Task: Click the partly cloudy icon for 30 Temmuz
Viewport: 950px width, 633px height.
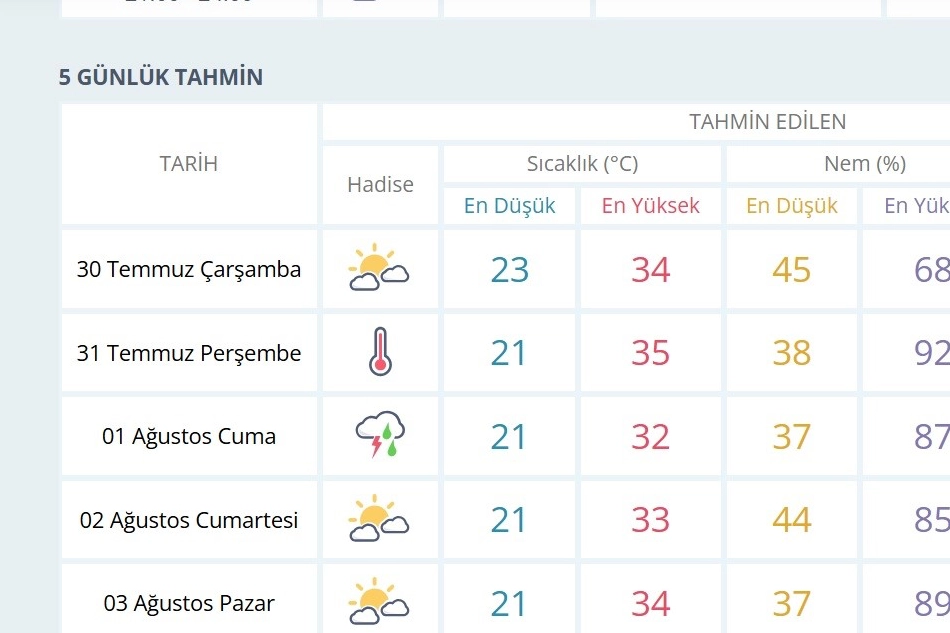Action: (x=379, y=268)
